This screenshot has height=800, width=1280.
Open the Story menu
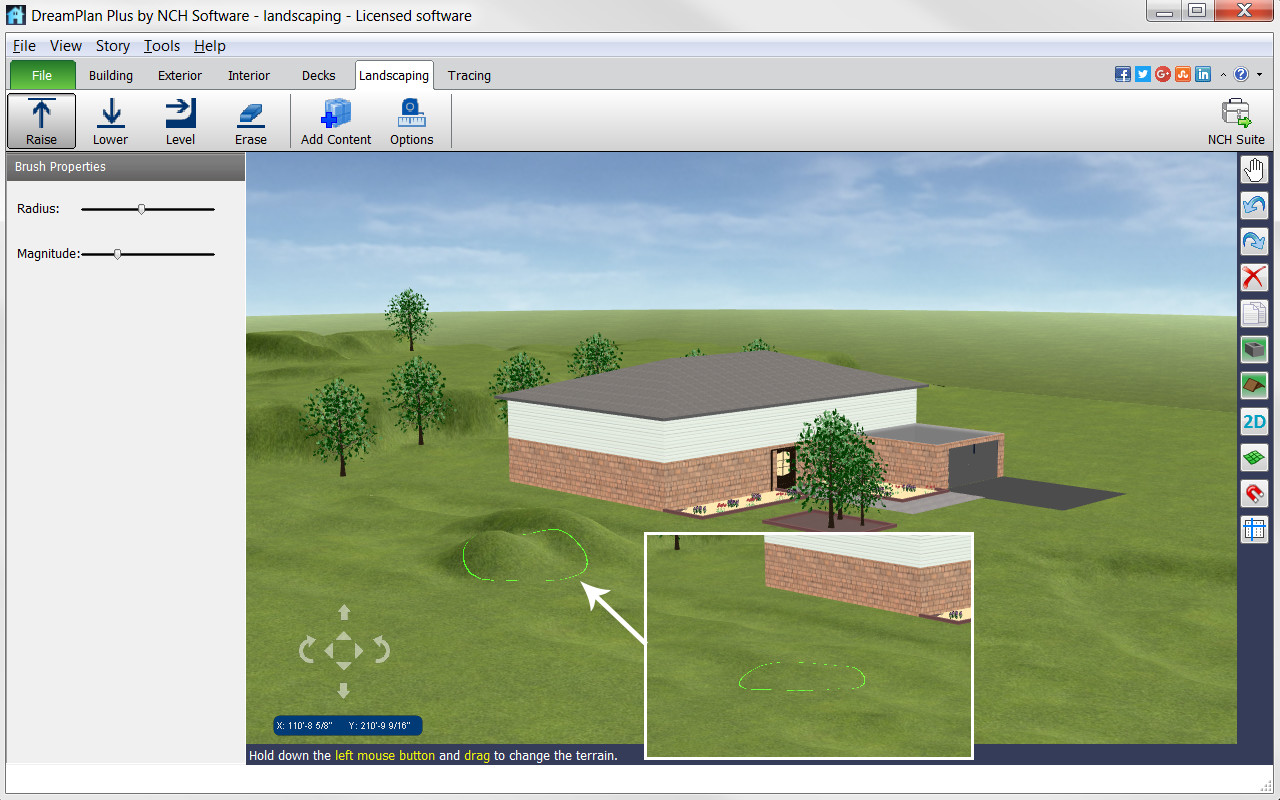click(112, 46)
